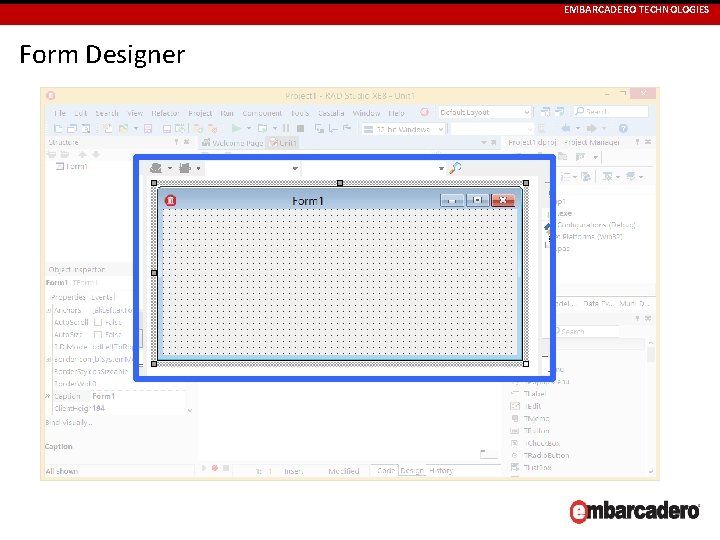The height and width of the screenshot is (540, 720).
Task: Click the record macro icon in status bar
Action: tap(214, 468)
